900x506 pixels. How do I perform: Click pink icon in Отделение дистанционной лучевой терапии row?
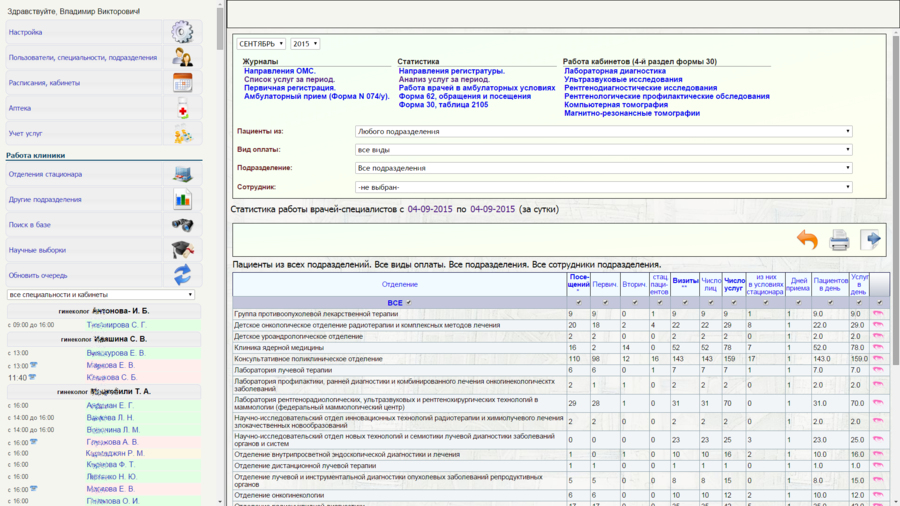click(x=878, y=465)
